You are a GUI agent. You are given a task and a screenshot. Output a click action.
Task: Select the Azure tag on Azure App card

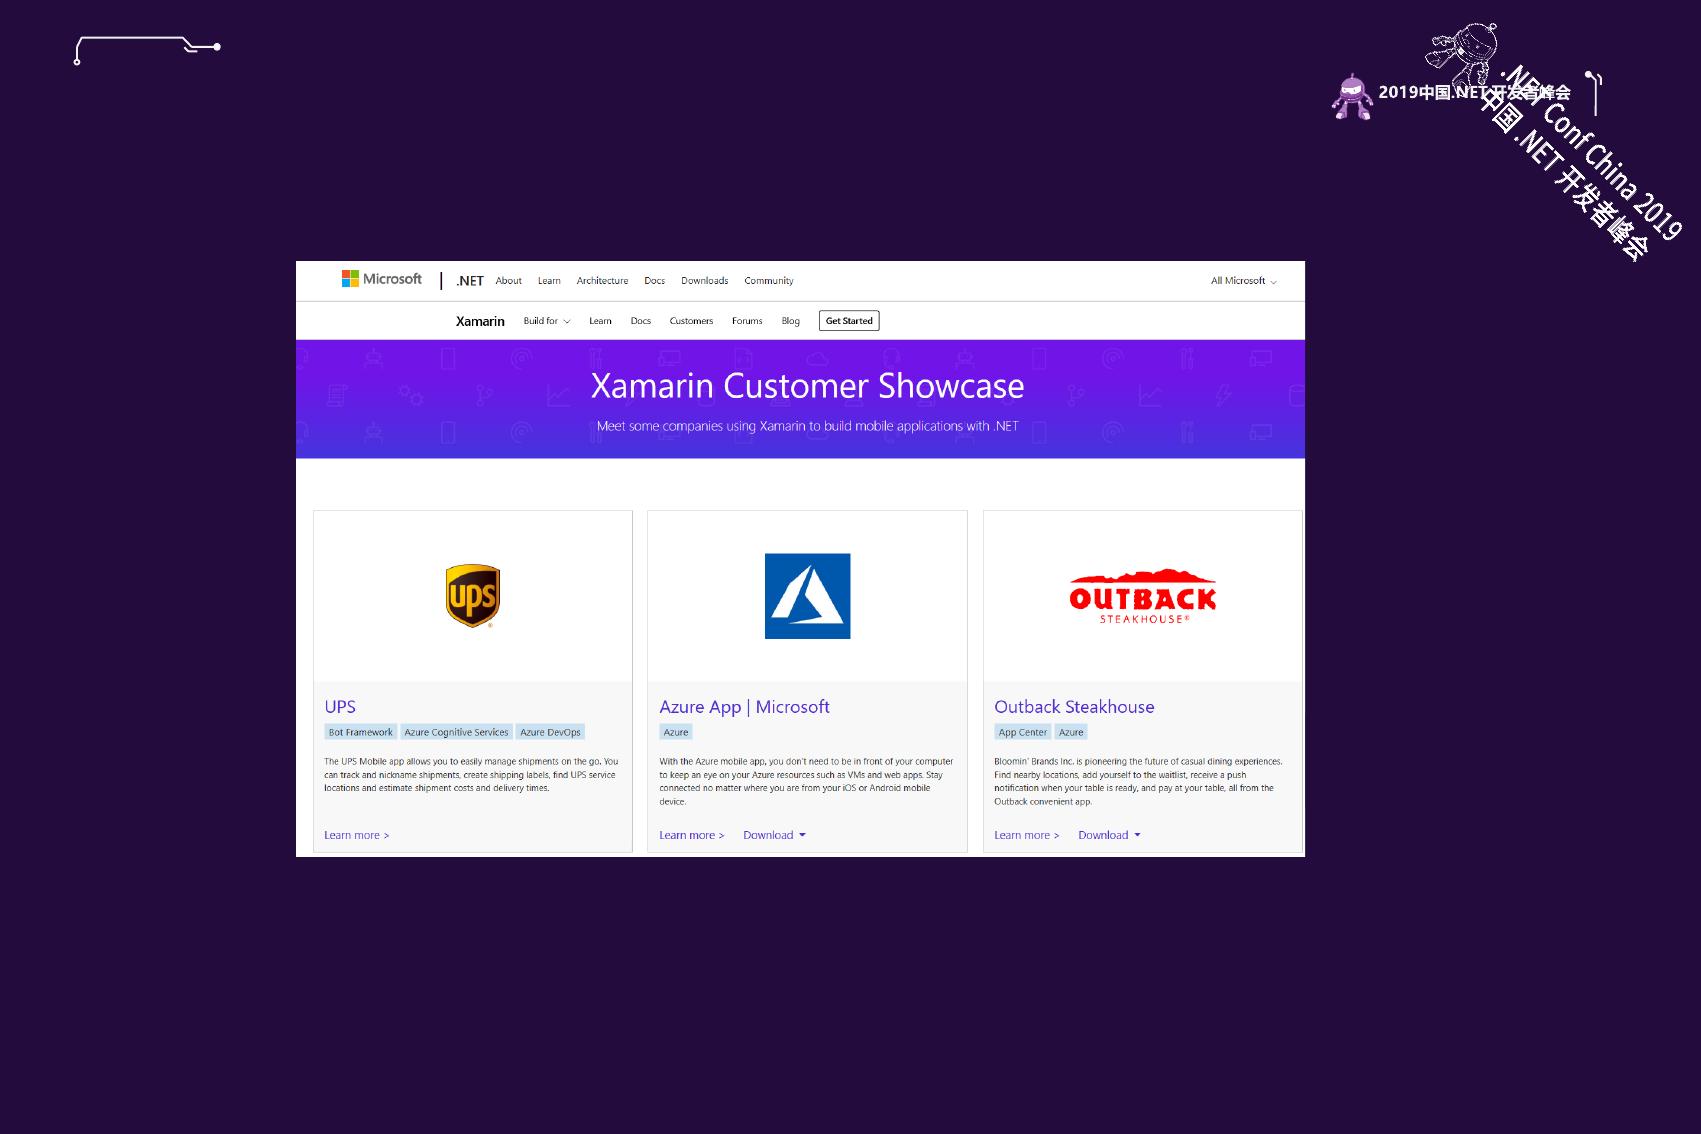point(676,732)
